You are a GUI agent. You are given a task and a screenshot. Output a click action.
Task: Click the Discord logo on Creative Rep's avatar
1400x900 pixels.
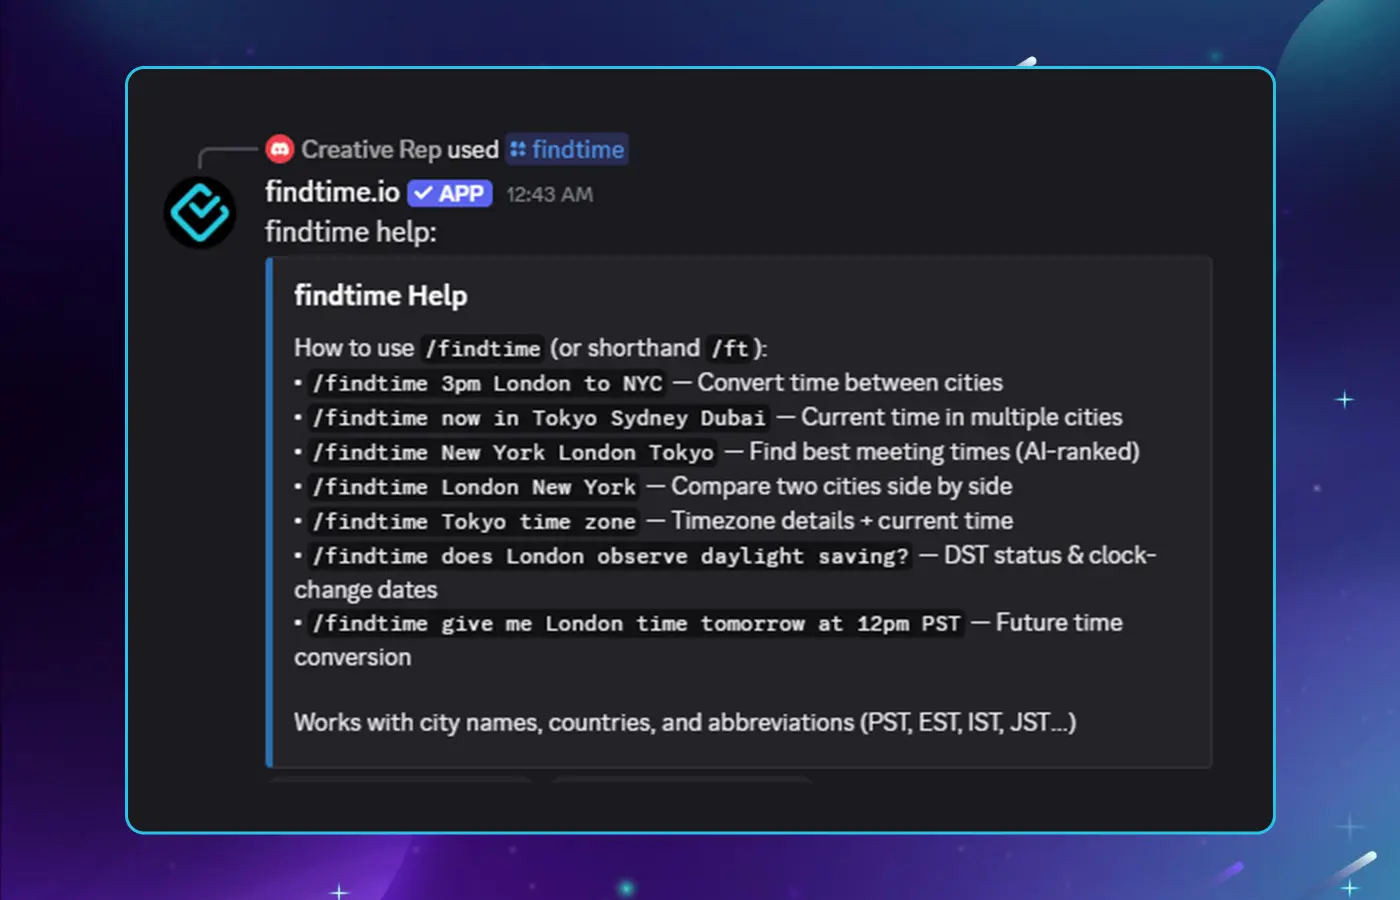(x=280, y=148)
